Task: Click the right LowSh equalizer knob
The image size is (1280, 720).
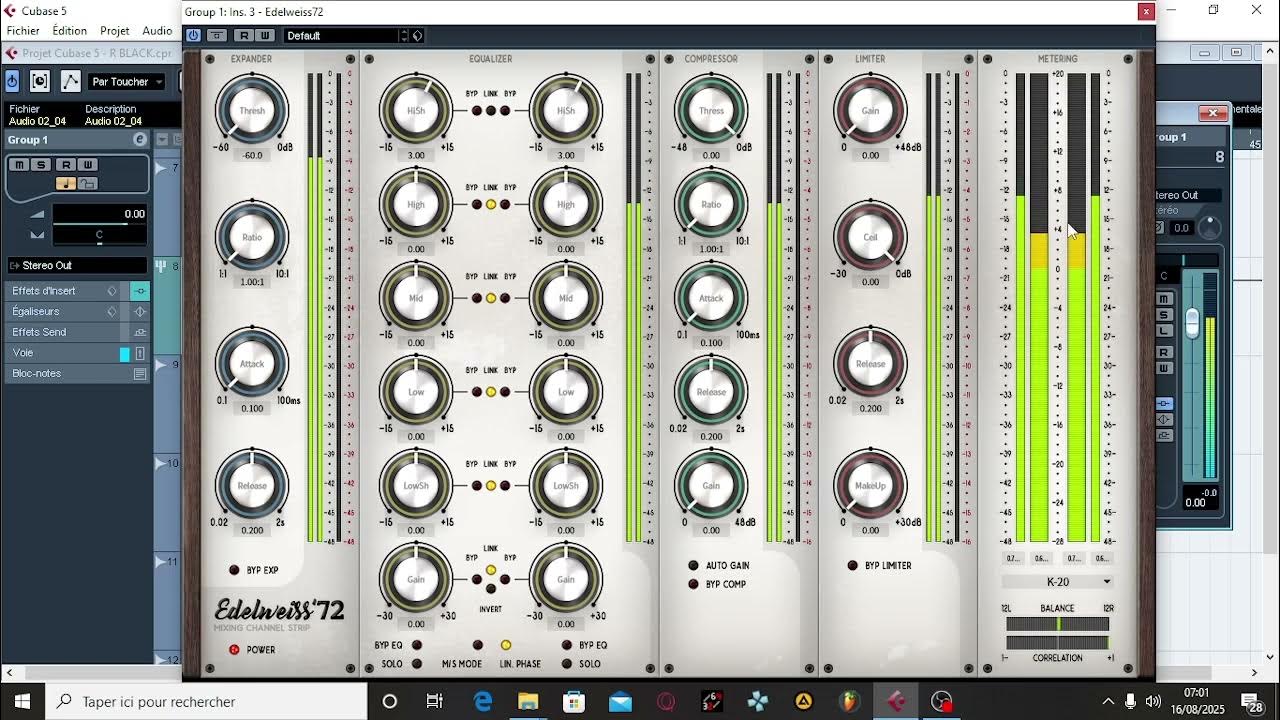Action: point(566,485)
